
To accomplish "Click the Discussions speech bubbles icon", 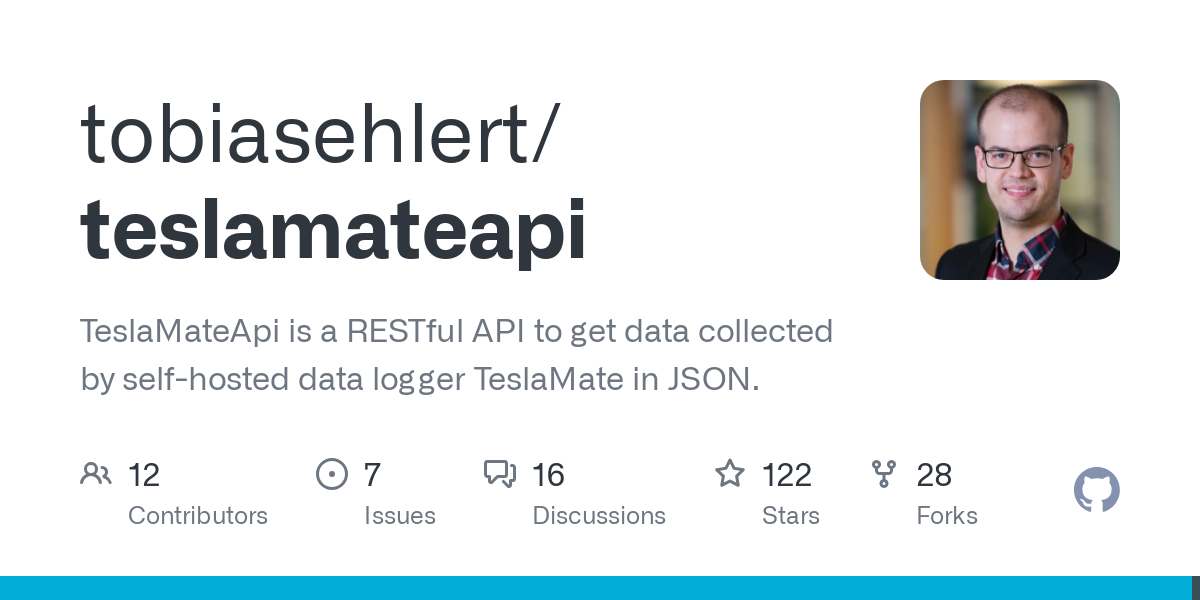I will coord(500,473).
